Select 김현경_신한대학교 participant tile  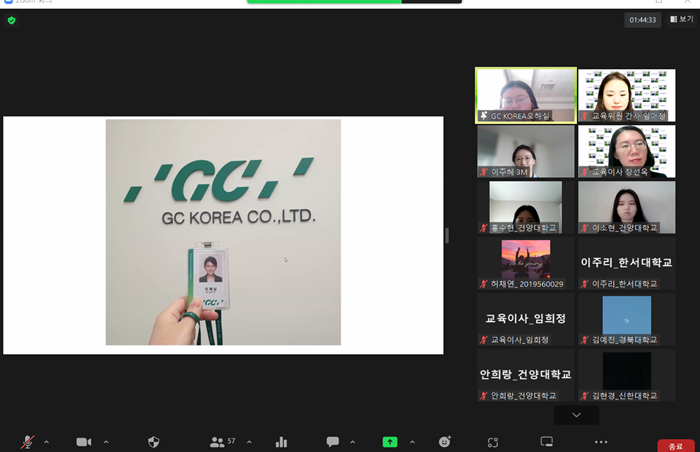coord(627,375)
